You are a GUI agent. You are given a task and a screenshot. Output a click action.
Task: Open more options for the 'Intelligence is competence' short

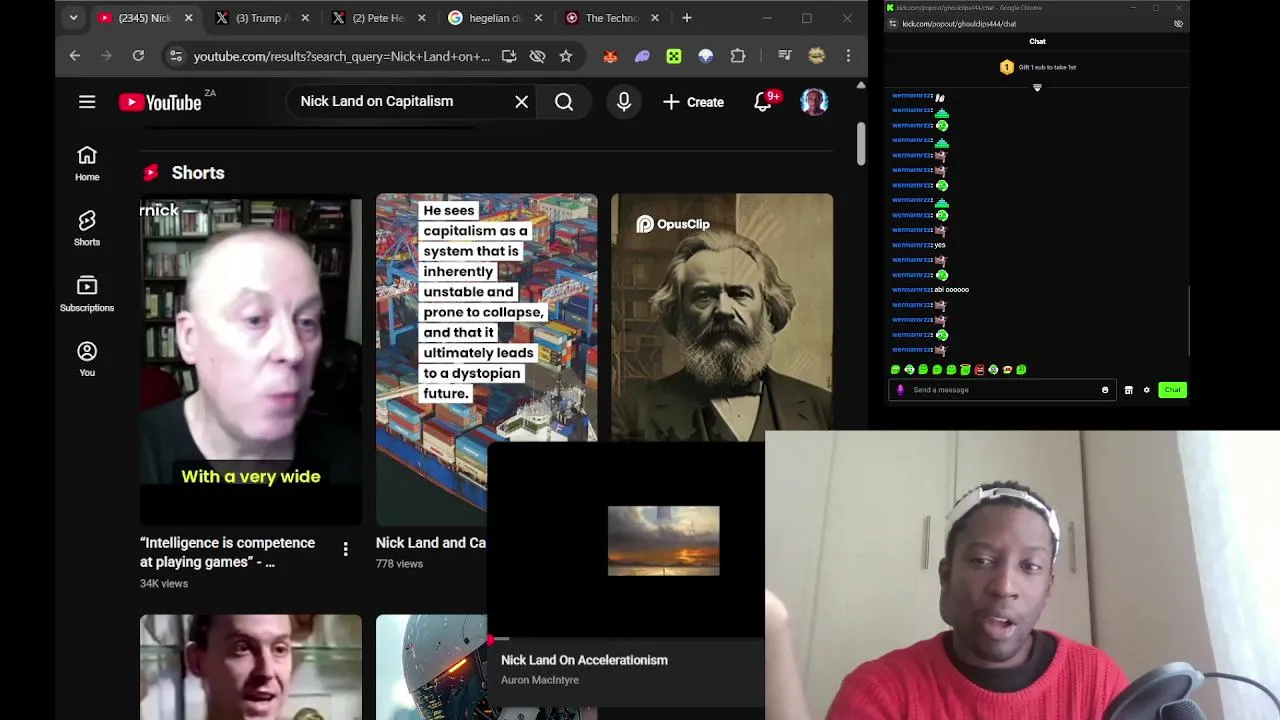(x=345, y=549)
